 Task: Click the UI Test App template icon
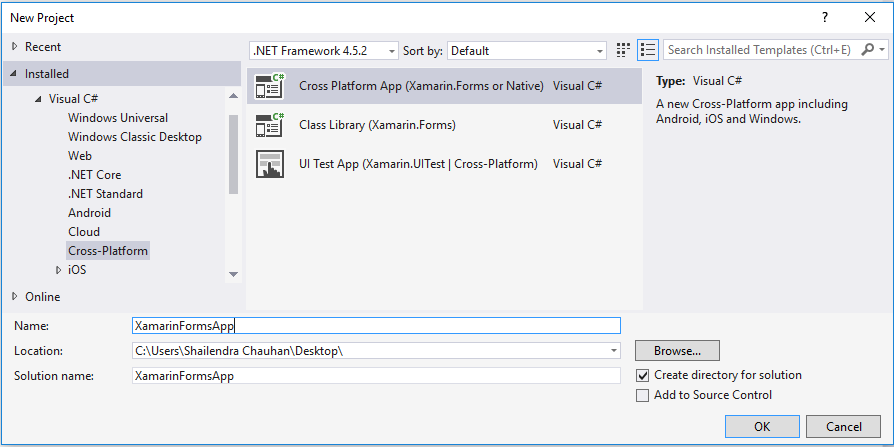point(270,164)
